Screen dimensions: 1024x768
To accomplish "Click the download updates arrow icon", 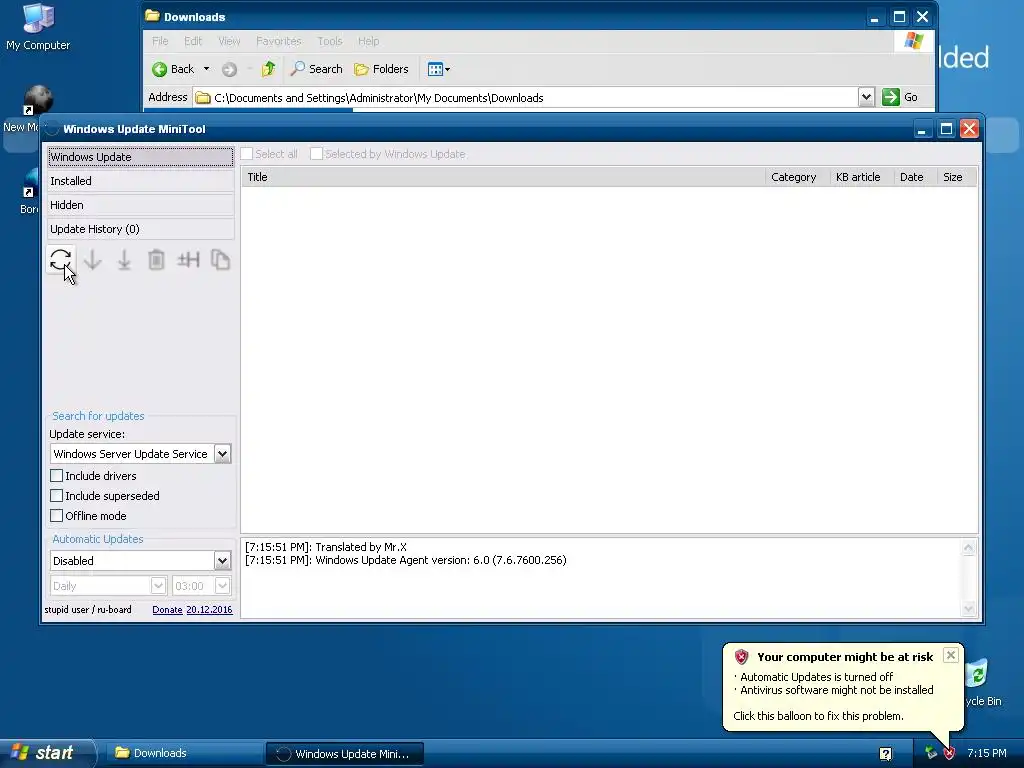I will click(93, 260).
